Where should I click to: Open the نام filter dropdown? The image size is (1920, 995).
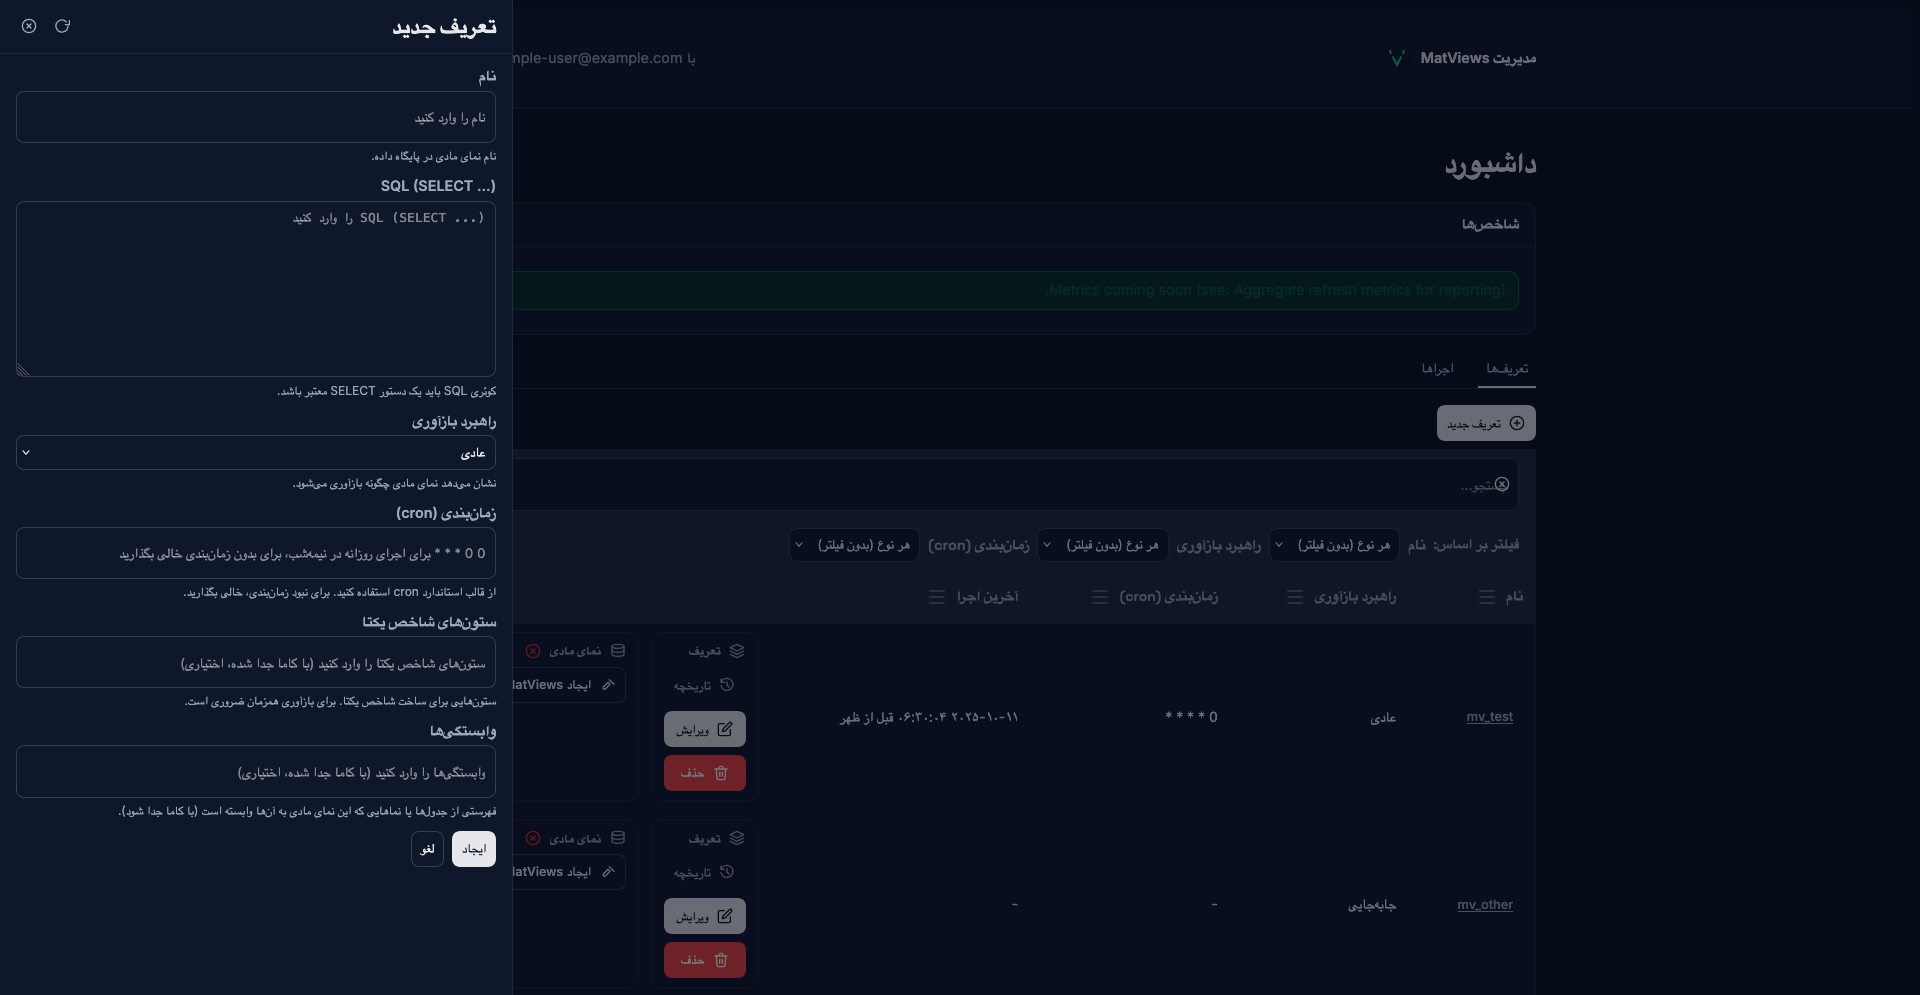click(1334, 545)
